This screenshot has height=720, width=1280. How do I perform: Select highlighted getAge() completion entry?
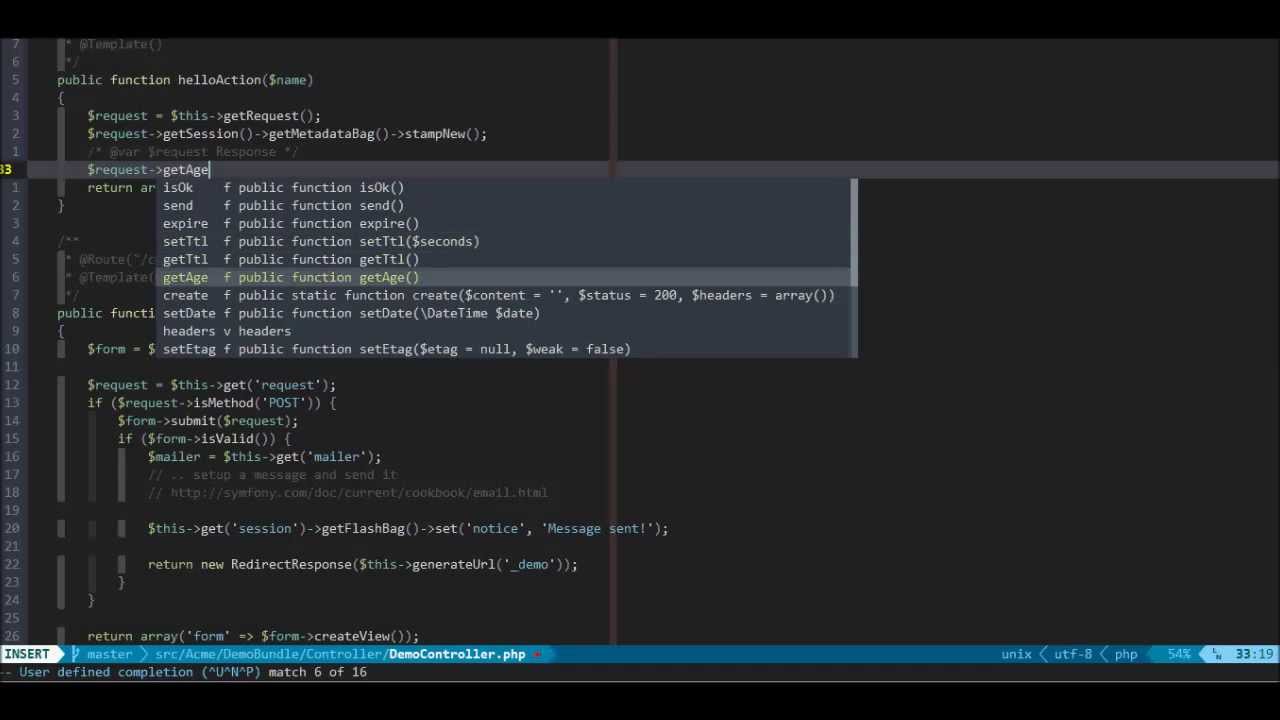pyautogui.click(x=508, y=278)
